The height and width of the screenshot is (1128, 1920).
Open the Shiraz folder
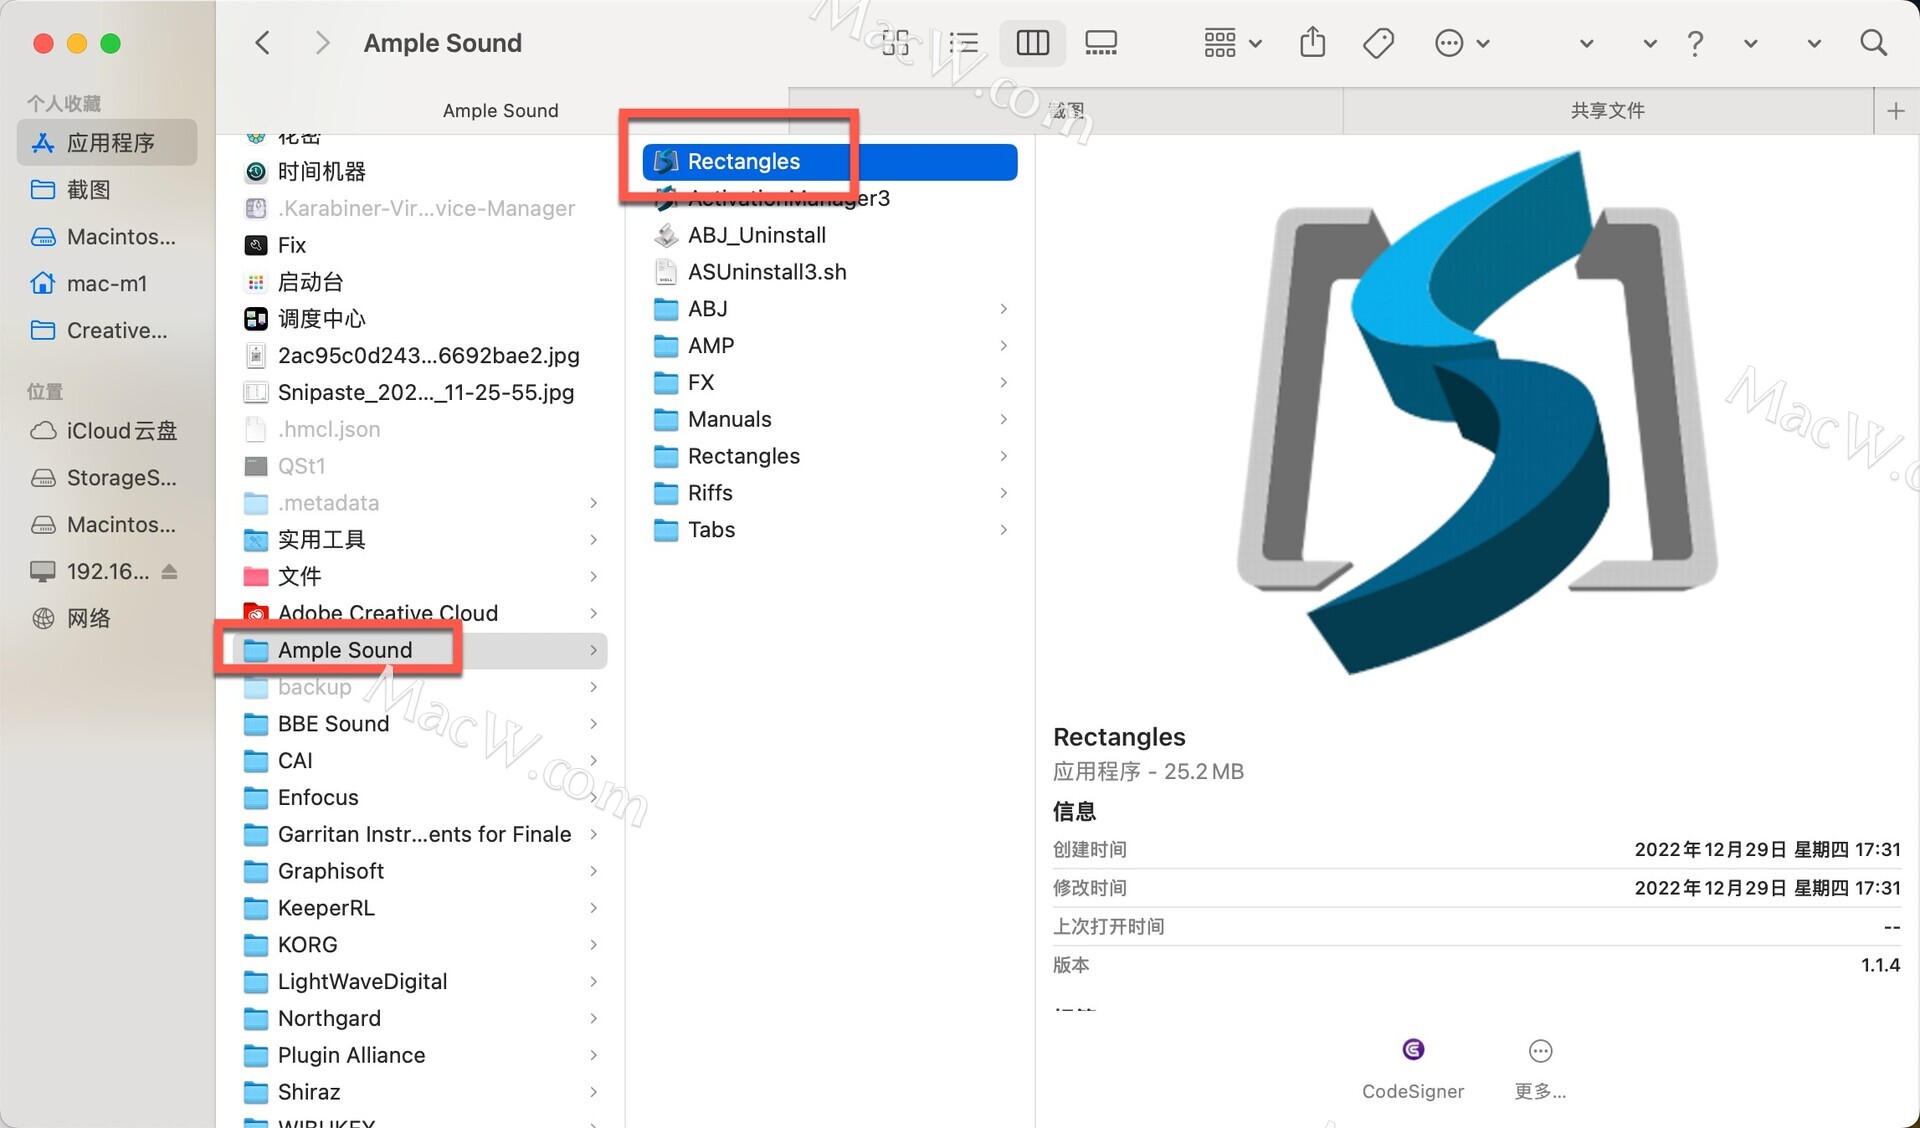point(421,1093)
